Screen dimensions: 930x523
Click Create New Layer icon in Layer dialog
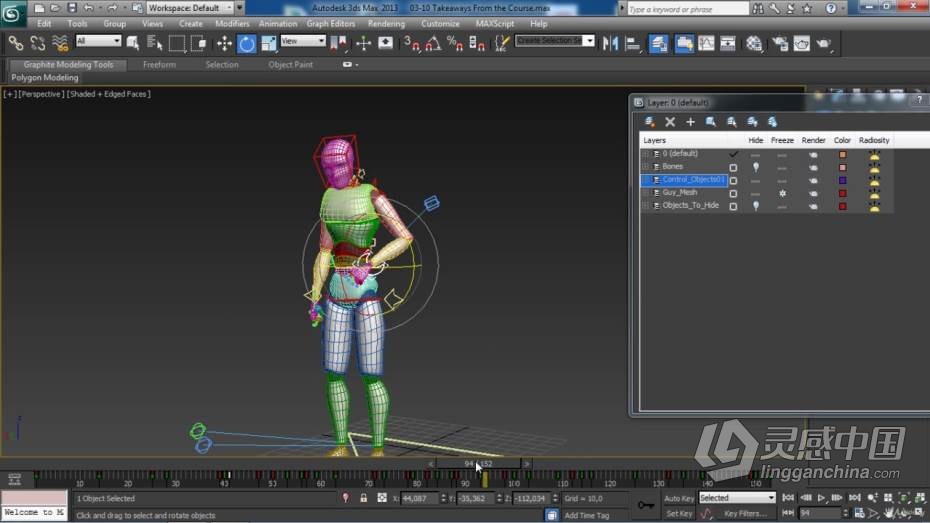click(x=649, y=122)
